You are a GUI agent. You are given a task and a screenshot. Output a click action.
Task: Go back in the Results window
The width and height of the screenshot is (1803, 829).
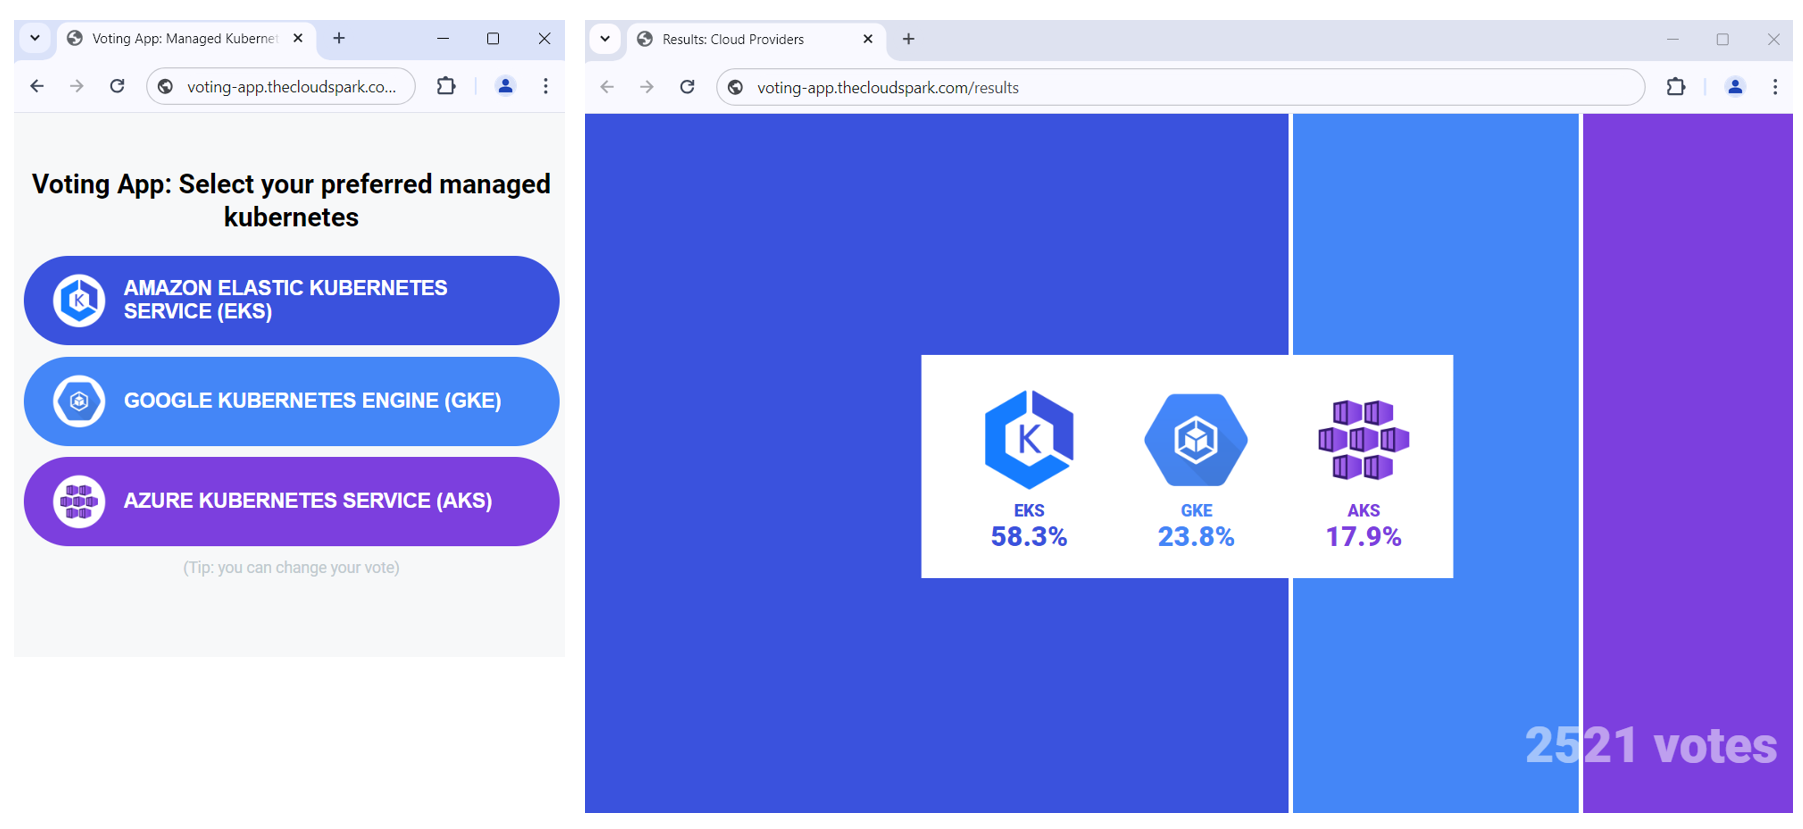coord(607,87)
